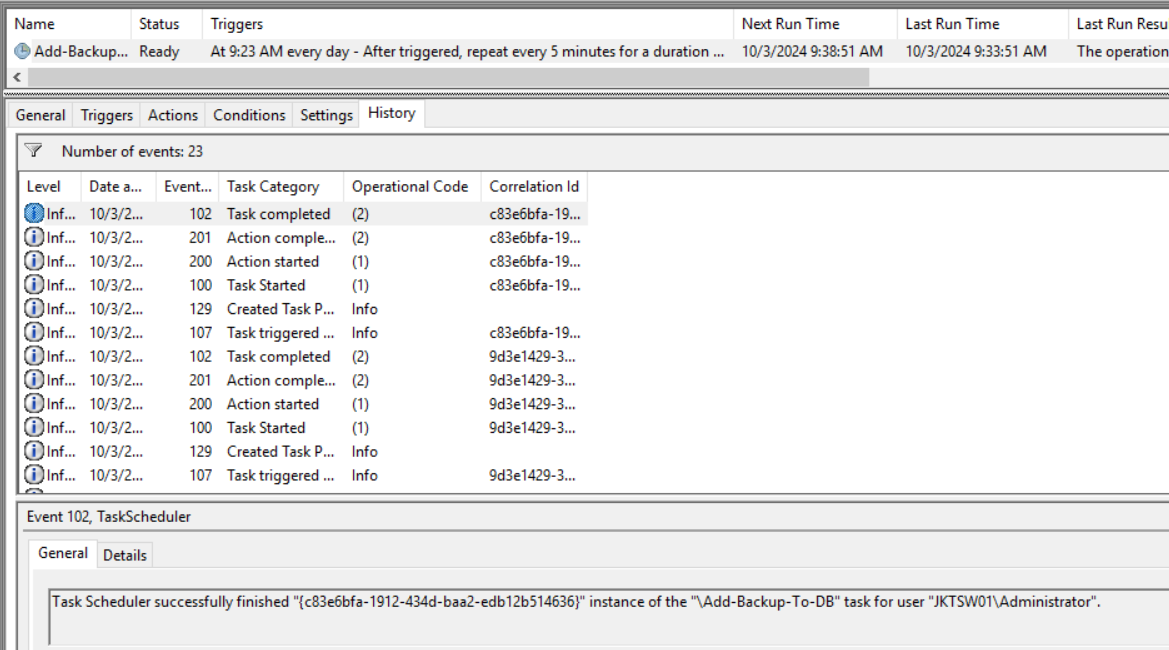Click 'Event 102, TaskScheduler' header text
Viewport: 1169px width, 650px height.
109,517
